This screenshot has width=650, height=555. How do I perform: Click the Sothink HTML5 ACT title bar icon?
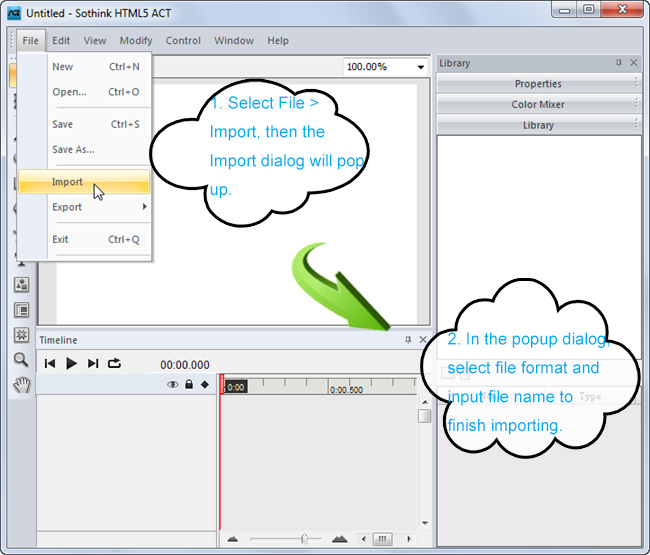(15, 13)
